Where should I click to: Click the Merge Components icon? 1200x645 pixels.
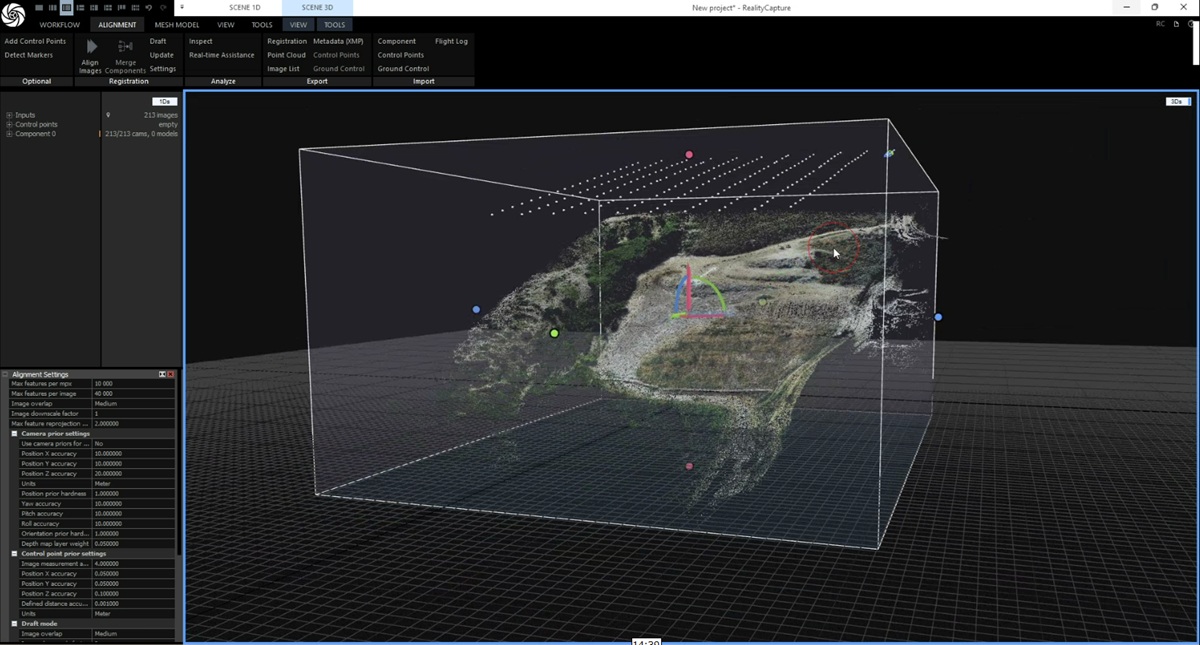coord(125,47)
